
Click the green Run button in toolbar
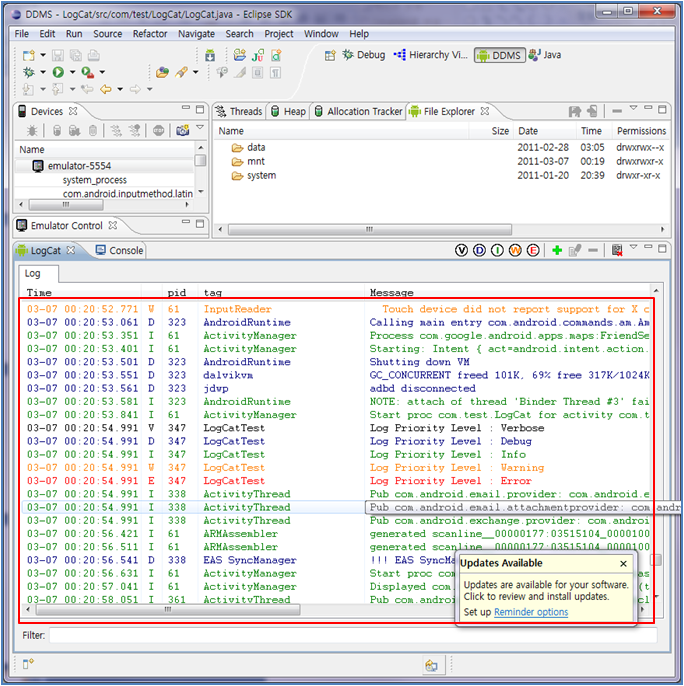(x=58, y=72)
